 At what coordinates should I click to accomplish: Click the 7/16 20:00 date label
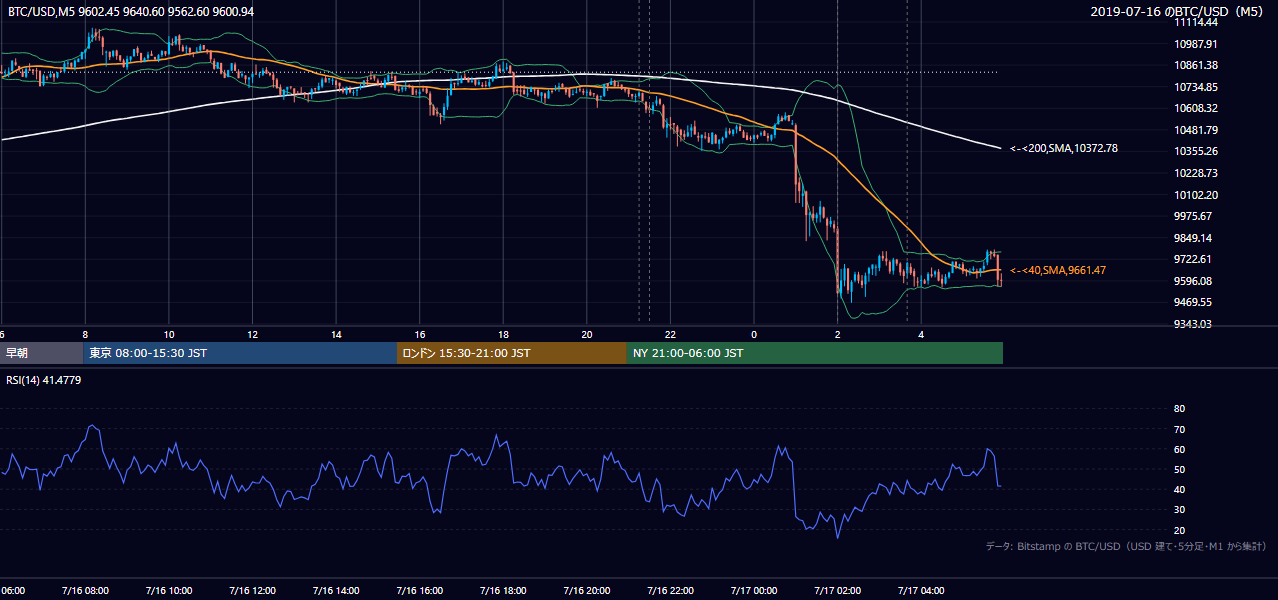click(587, 591)
